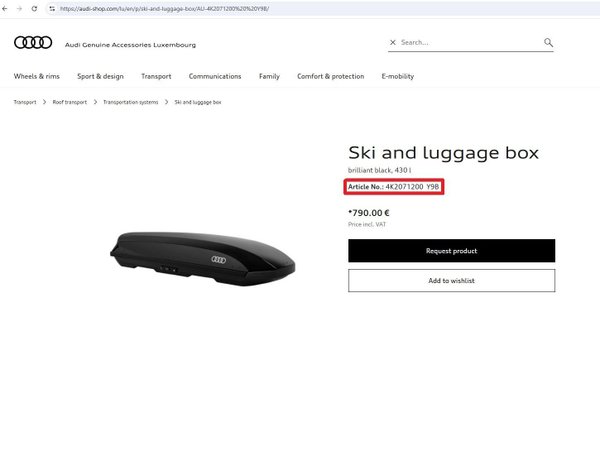The width and height of the screenshot is (600, 456).
Task: Follow the Transportation systems breadcrumb link
Action: (x=130, y=102)
